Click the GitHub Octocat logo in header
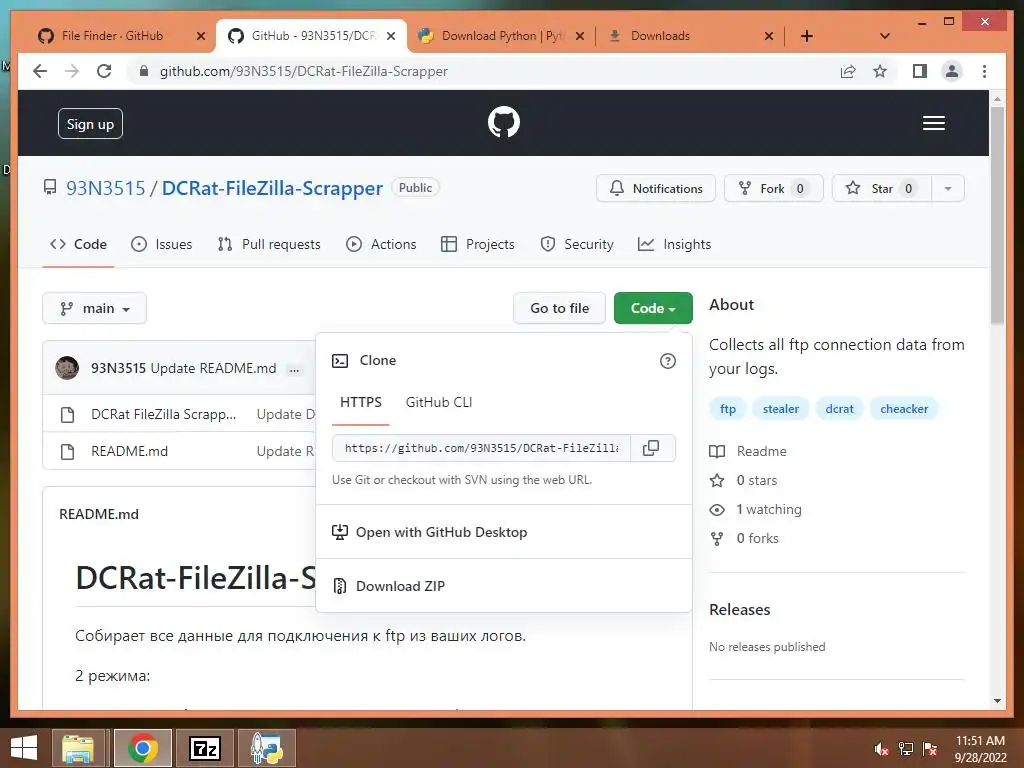1024x768 pixels. pos(504,122)
